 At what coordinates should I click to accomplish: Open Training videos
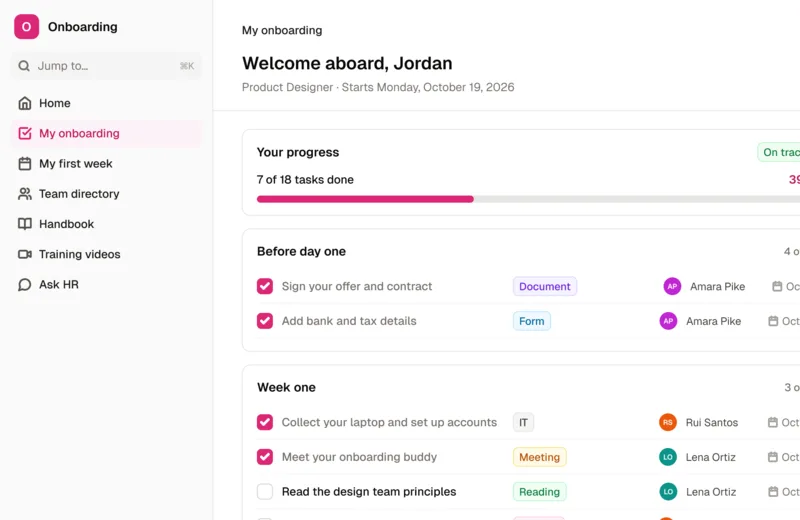click(106, 254)
